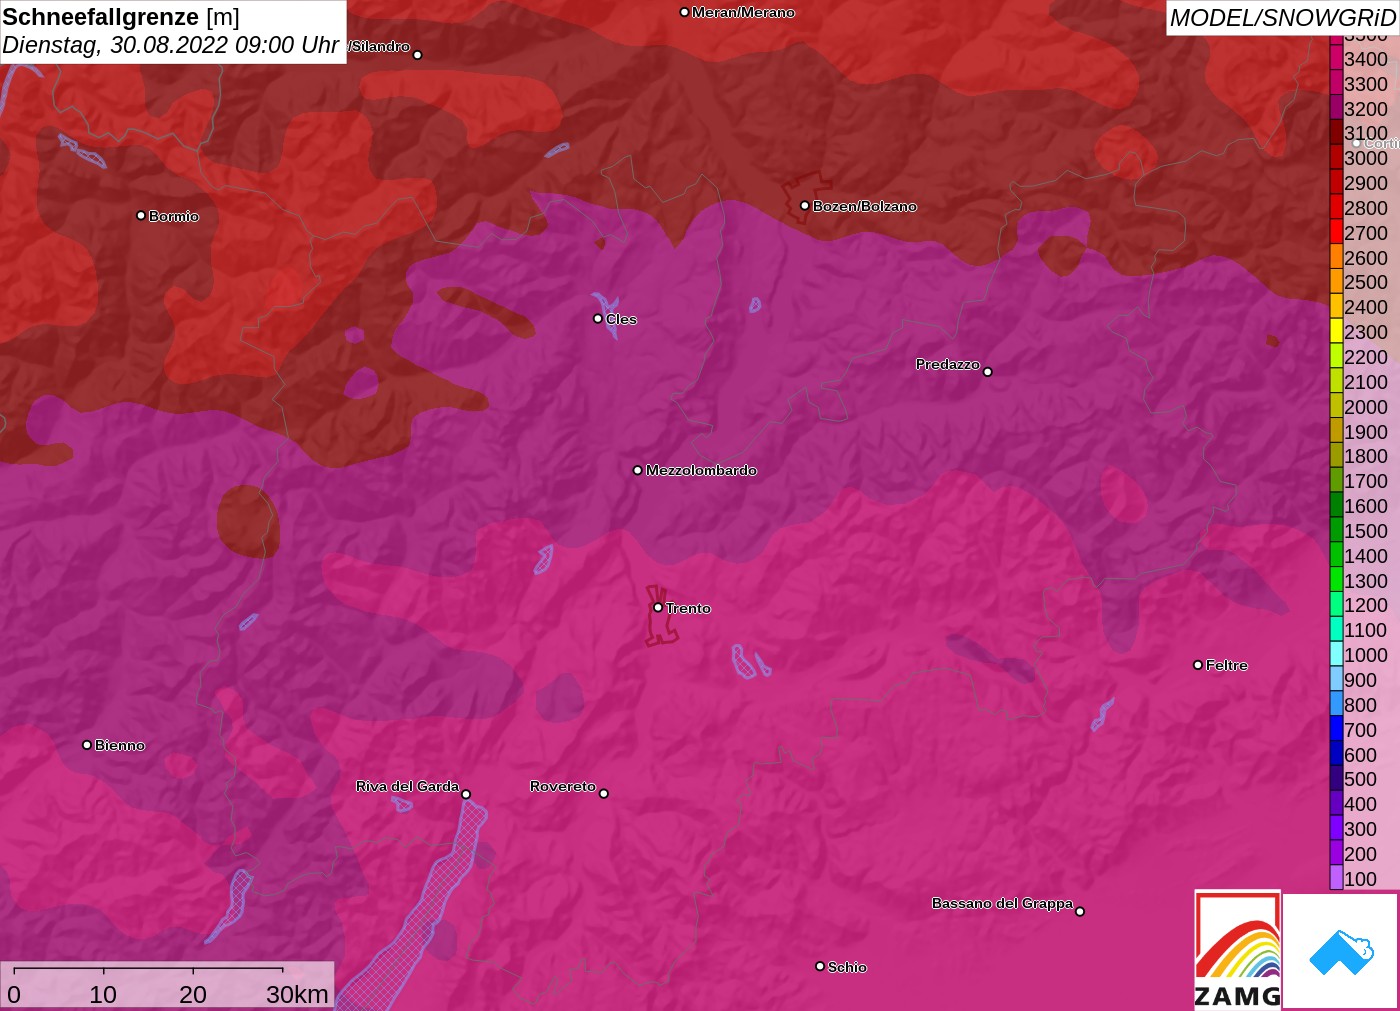Image resolution: width=1400 pixels, height=1011 pixels.
Task: Click the Riva del Garda label text
Action: (x=407, y=786)
